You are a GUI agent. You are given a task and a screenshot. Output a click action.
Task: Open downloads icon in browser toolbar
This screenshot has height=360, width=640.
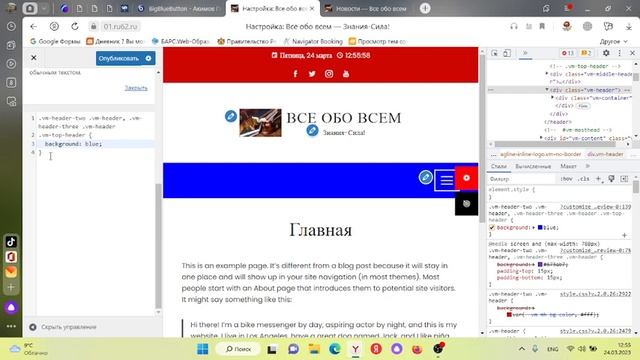[x=629, y=27]
